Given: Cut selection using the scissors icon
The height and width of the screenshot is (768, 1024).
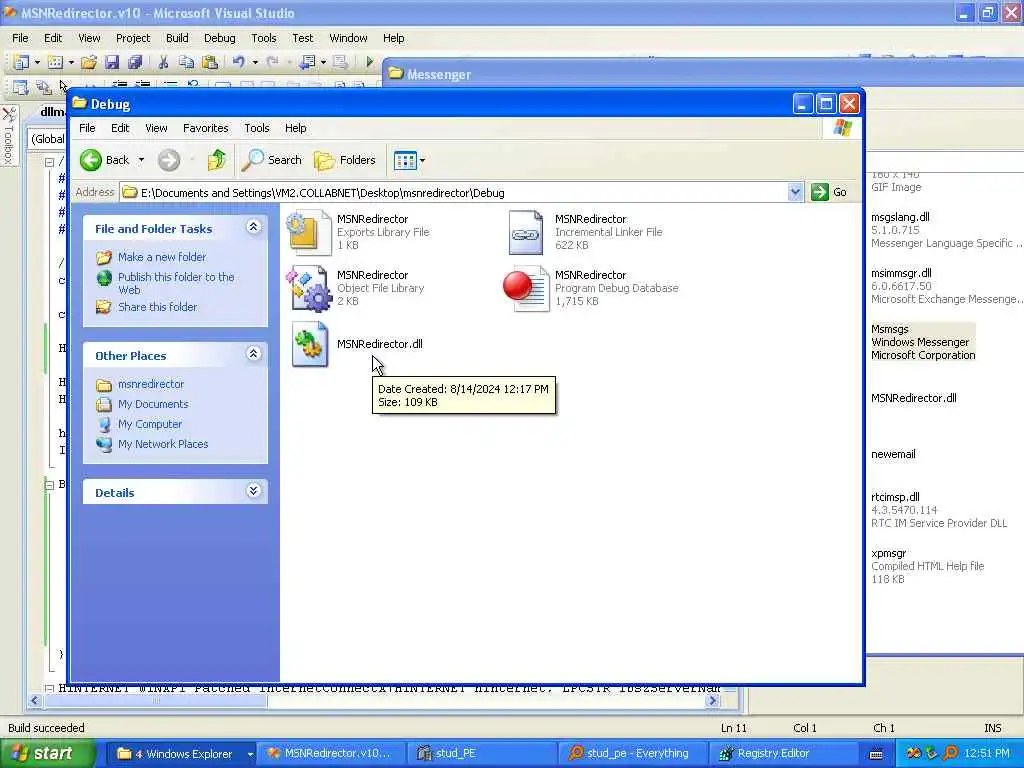Looking at the screenshot, I should 163,62.
